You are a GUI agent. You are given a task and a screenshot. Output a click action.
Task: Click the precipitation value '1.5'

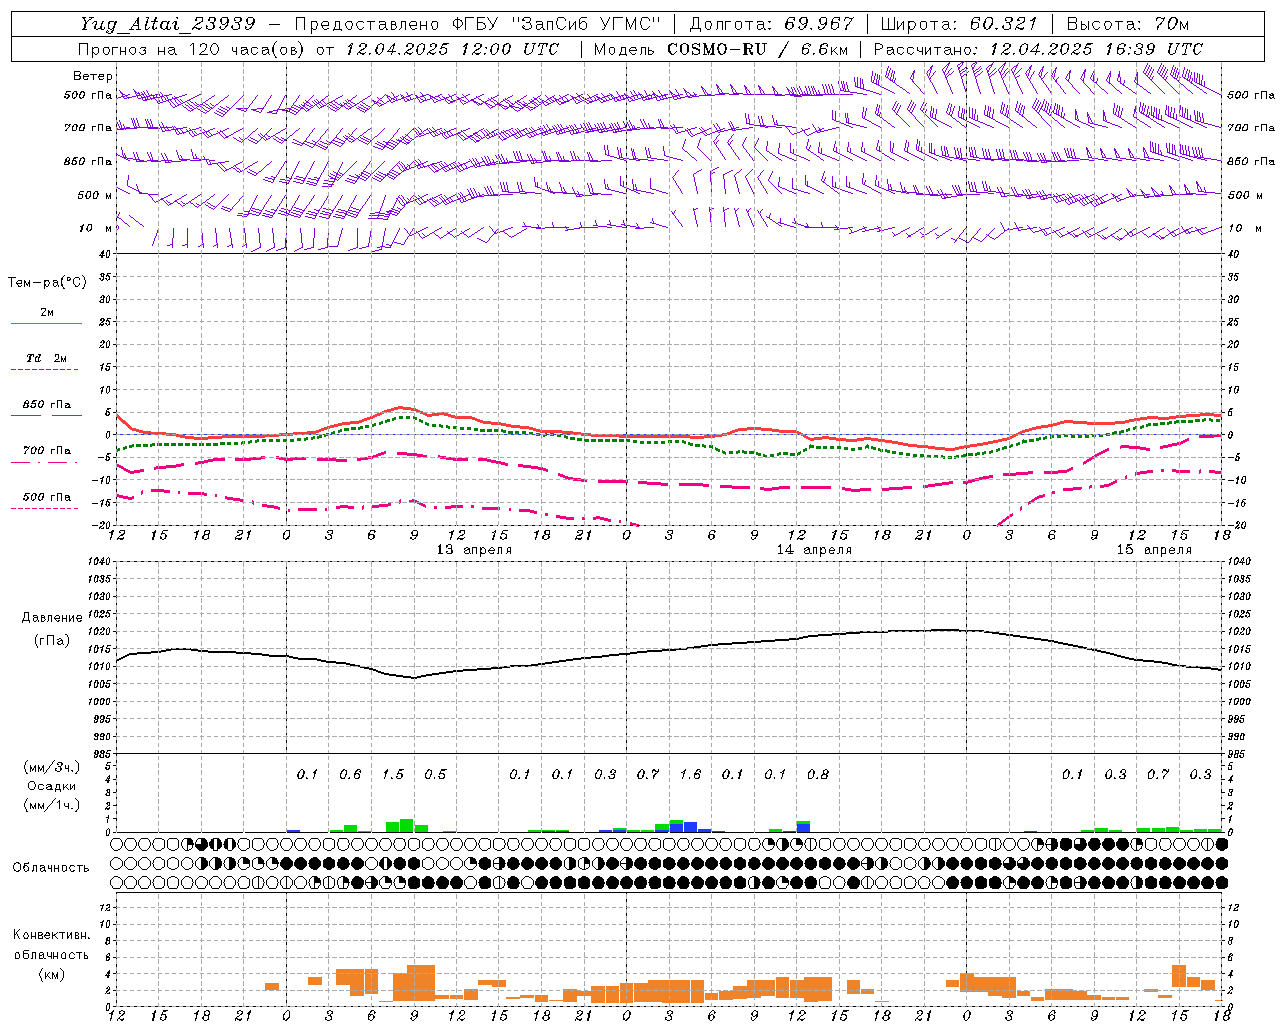(393, 775)
